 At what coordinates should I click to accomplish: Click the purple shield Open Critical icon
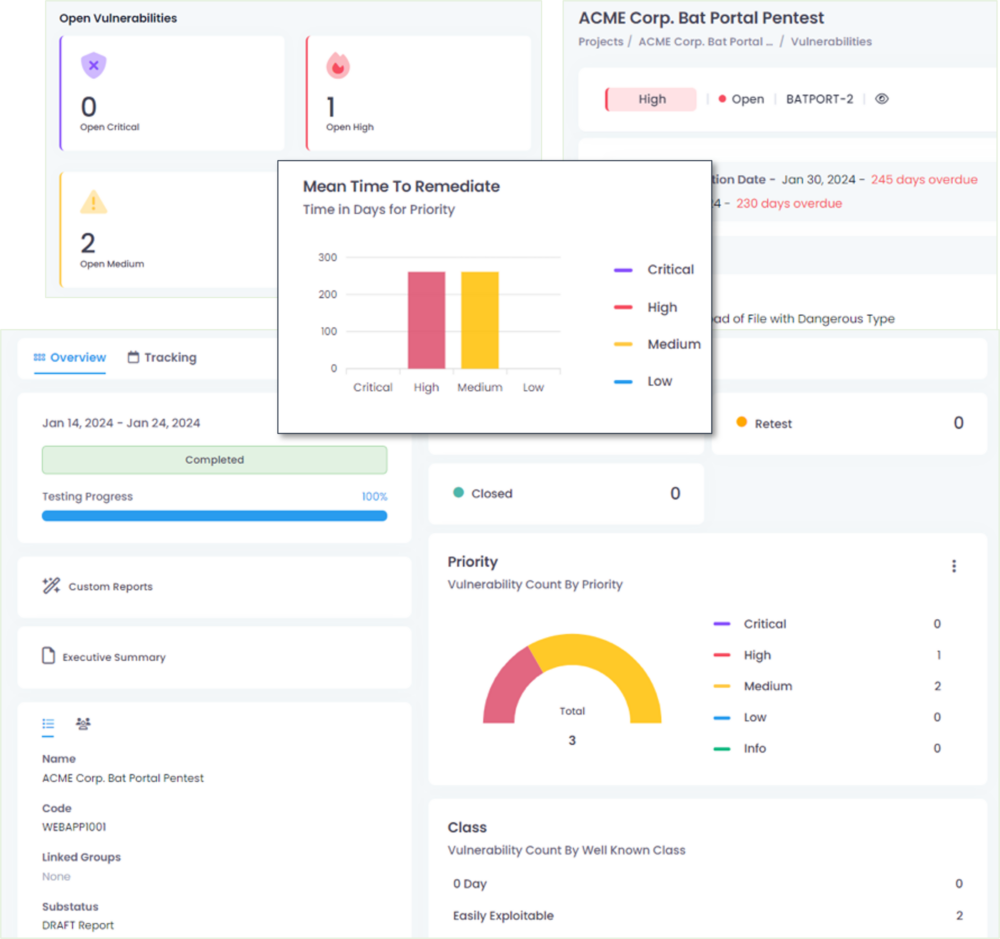[94, 65]
